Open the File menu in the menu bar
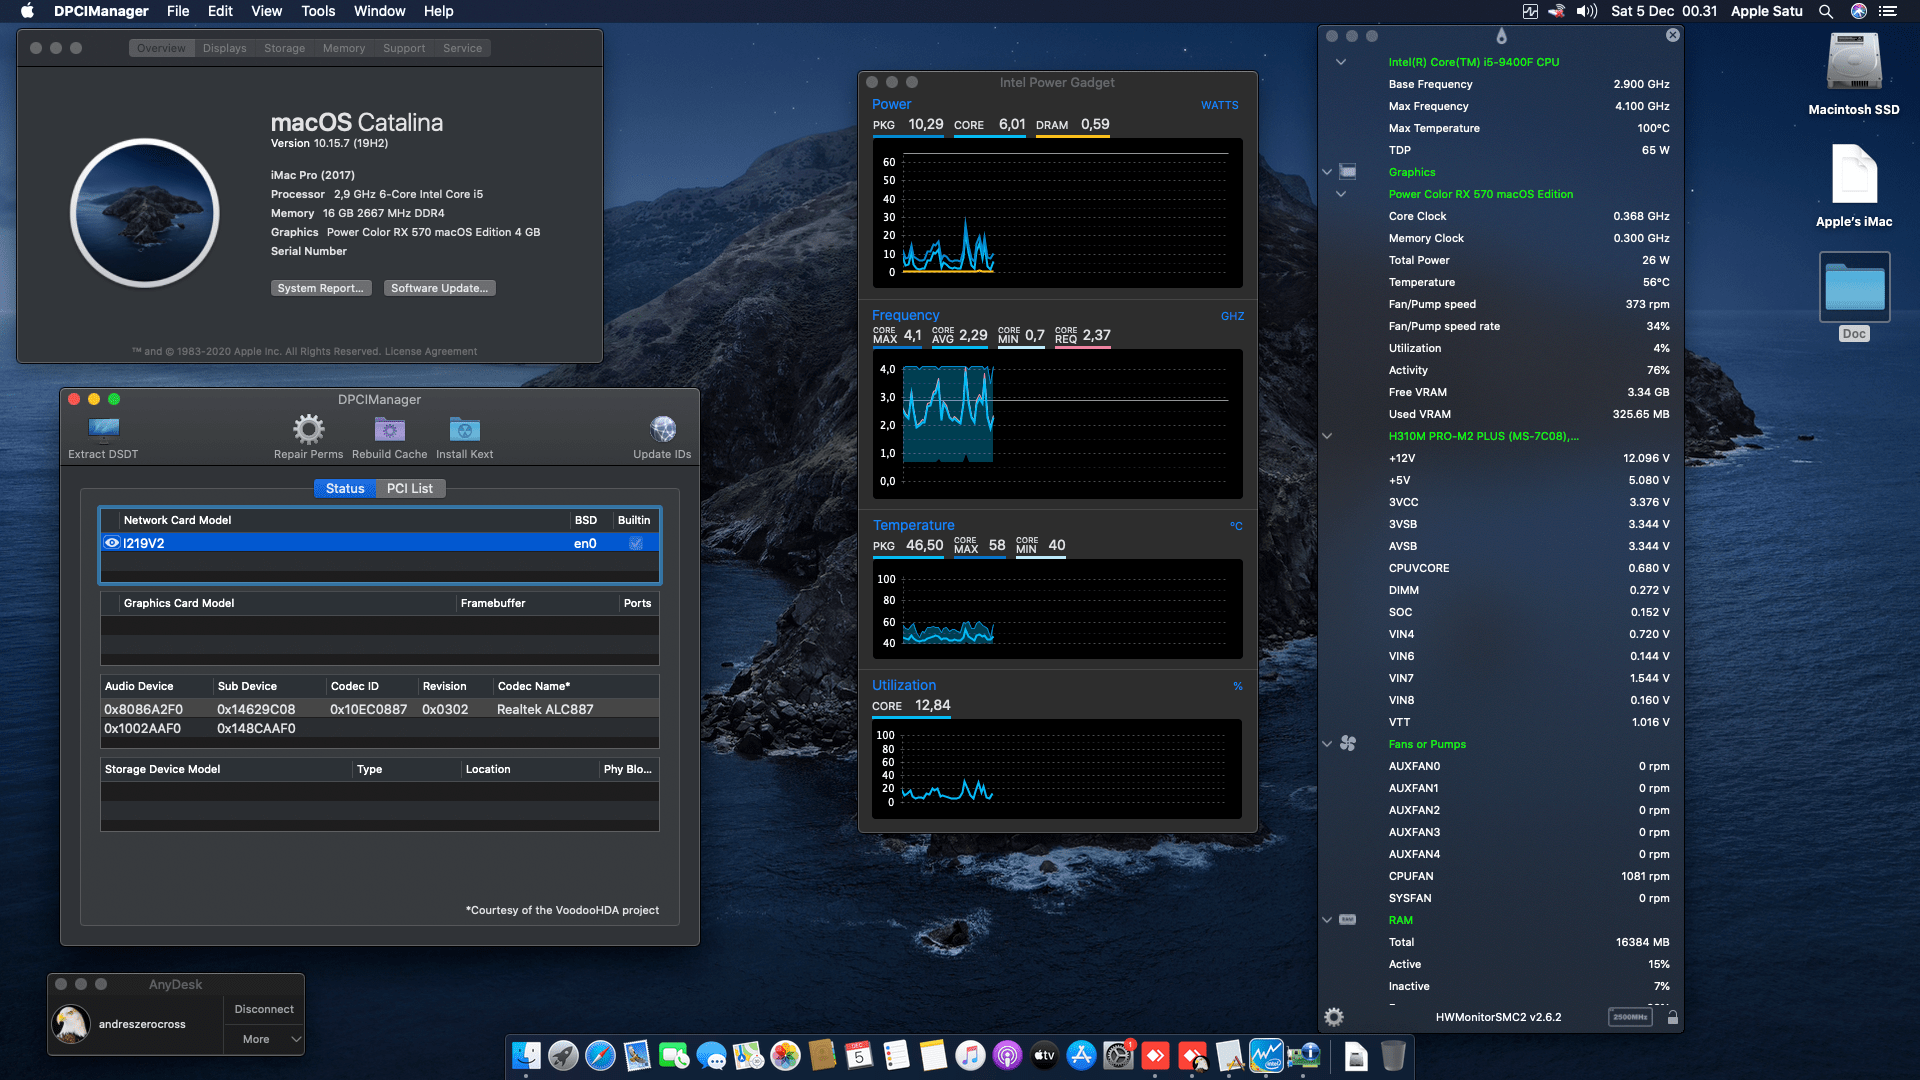Image resolution: width=1920 pixels, height=1080 pixels. pos(178,11)
